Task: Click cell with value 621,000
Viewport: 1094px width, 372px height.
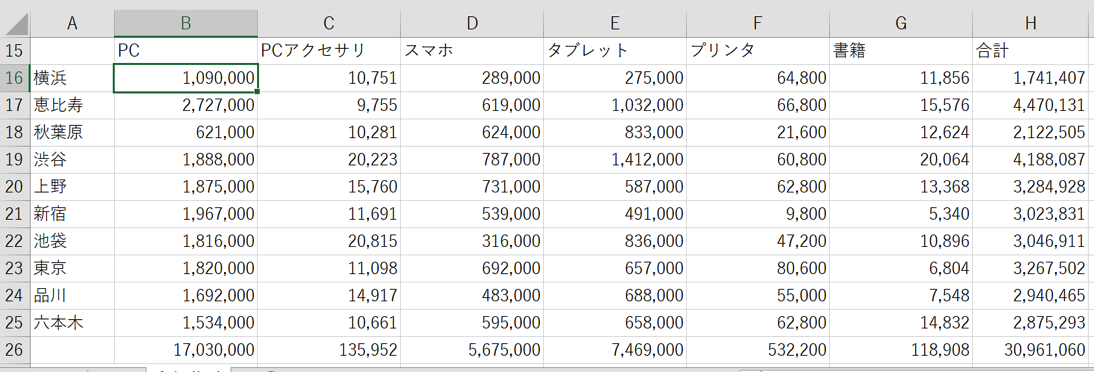Action: pyautogui.click(x=186, y=132)
